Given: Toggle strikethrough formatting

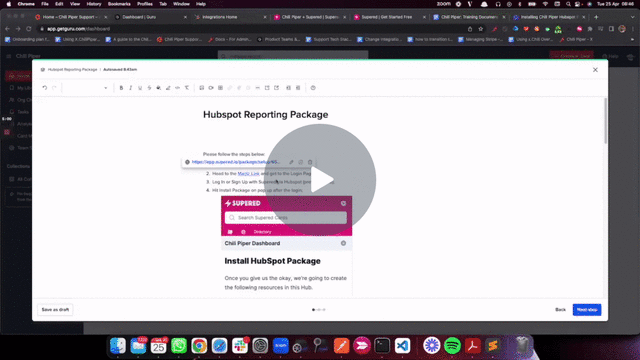Looking at the screenshot, I should tap(149, 88).
